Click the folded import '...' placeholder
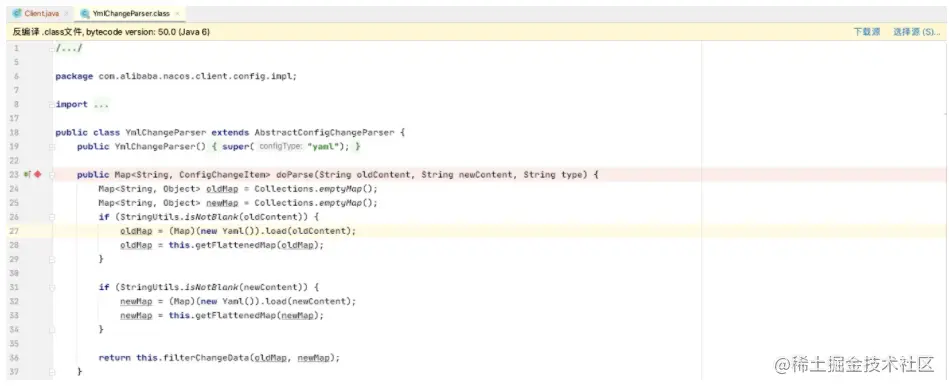Screen dimensions: 949x389 pos(101,105)
